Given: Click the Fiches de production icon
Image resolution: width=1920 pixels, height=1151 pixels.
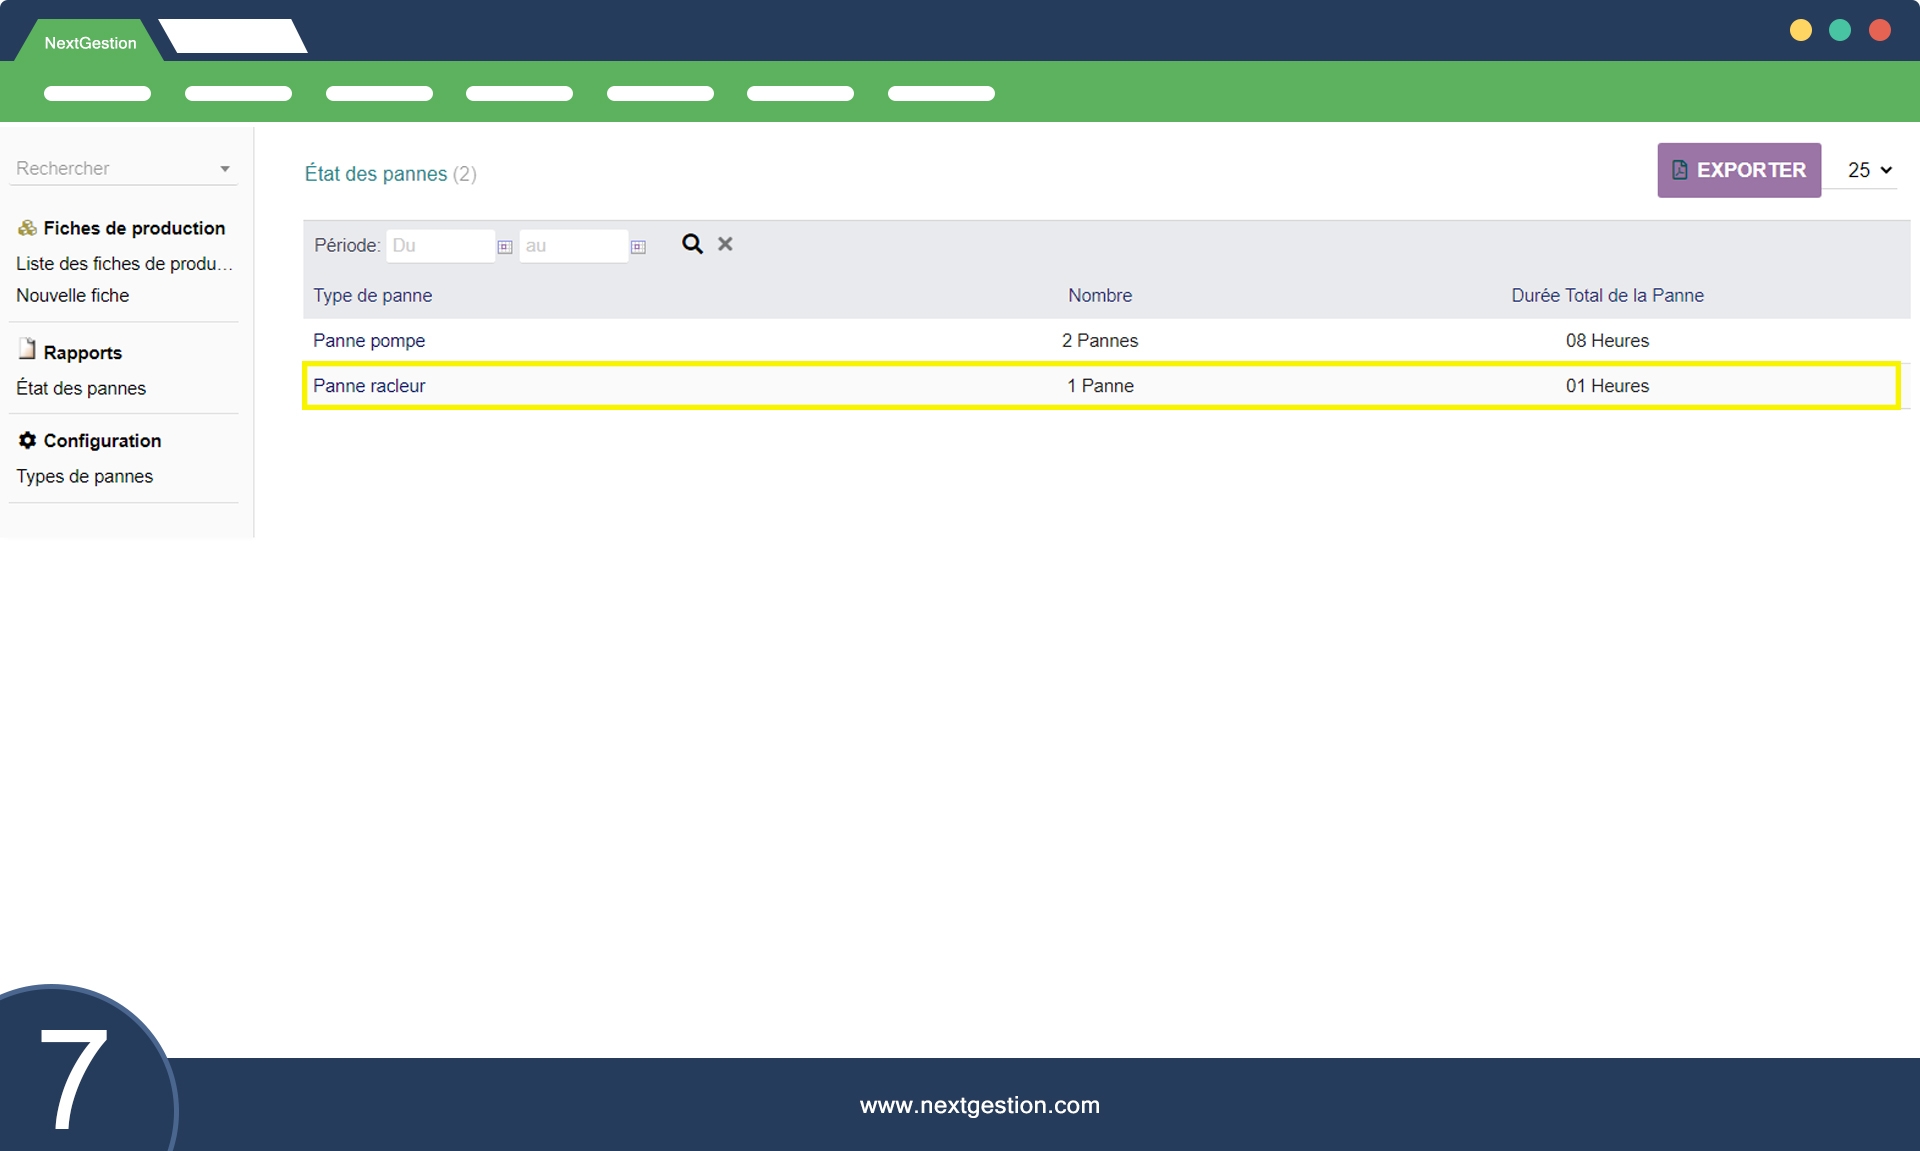Looking at the screenshot, I should tap(27, 228).
